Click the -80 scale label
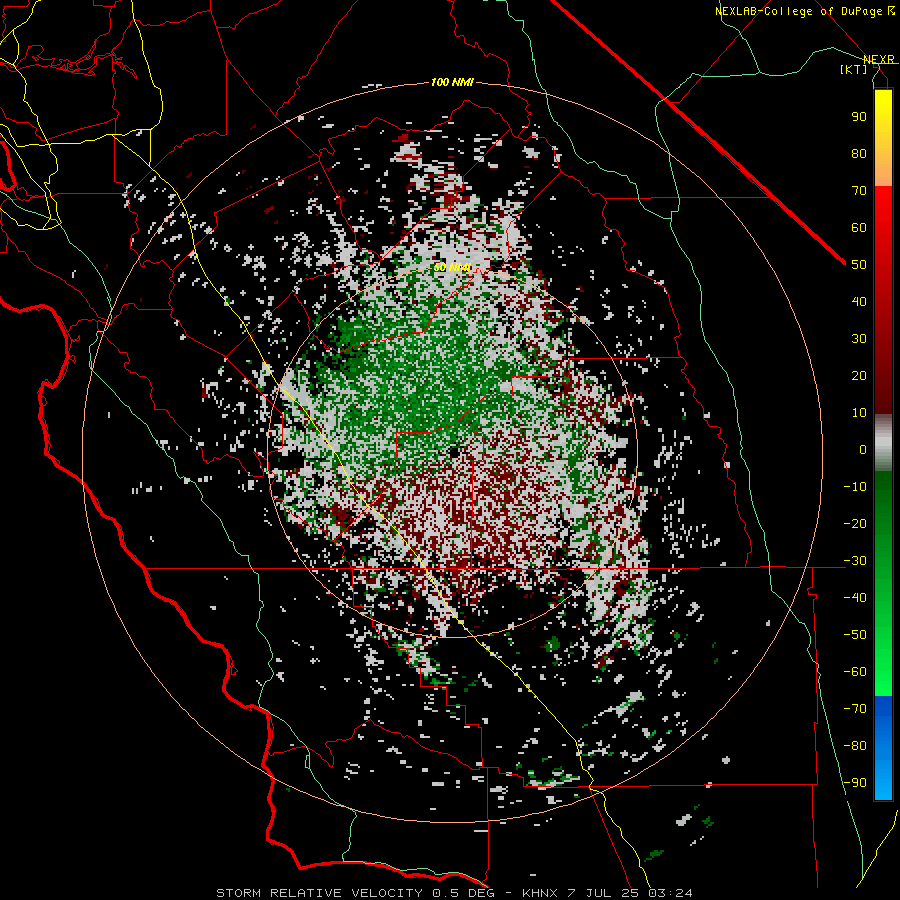900x900 pixels. click(x=855, y=746)
